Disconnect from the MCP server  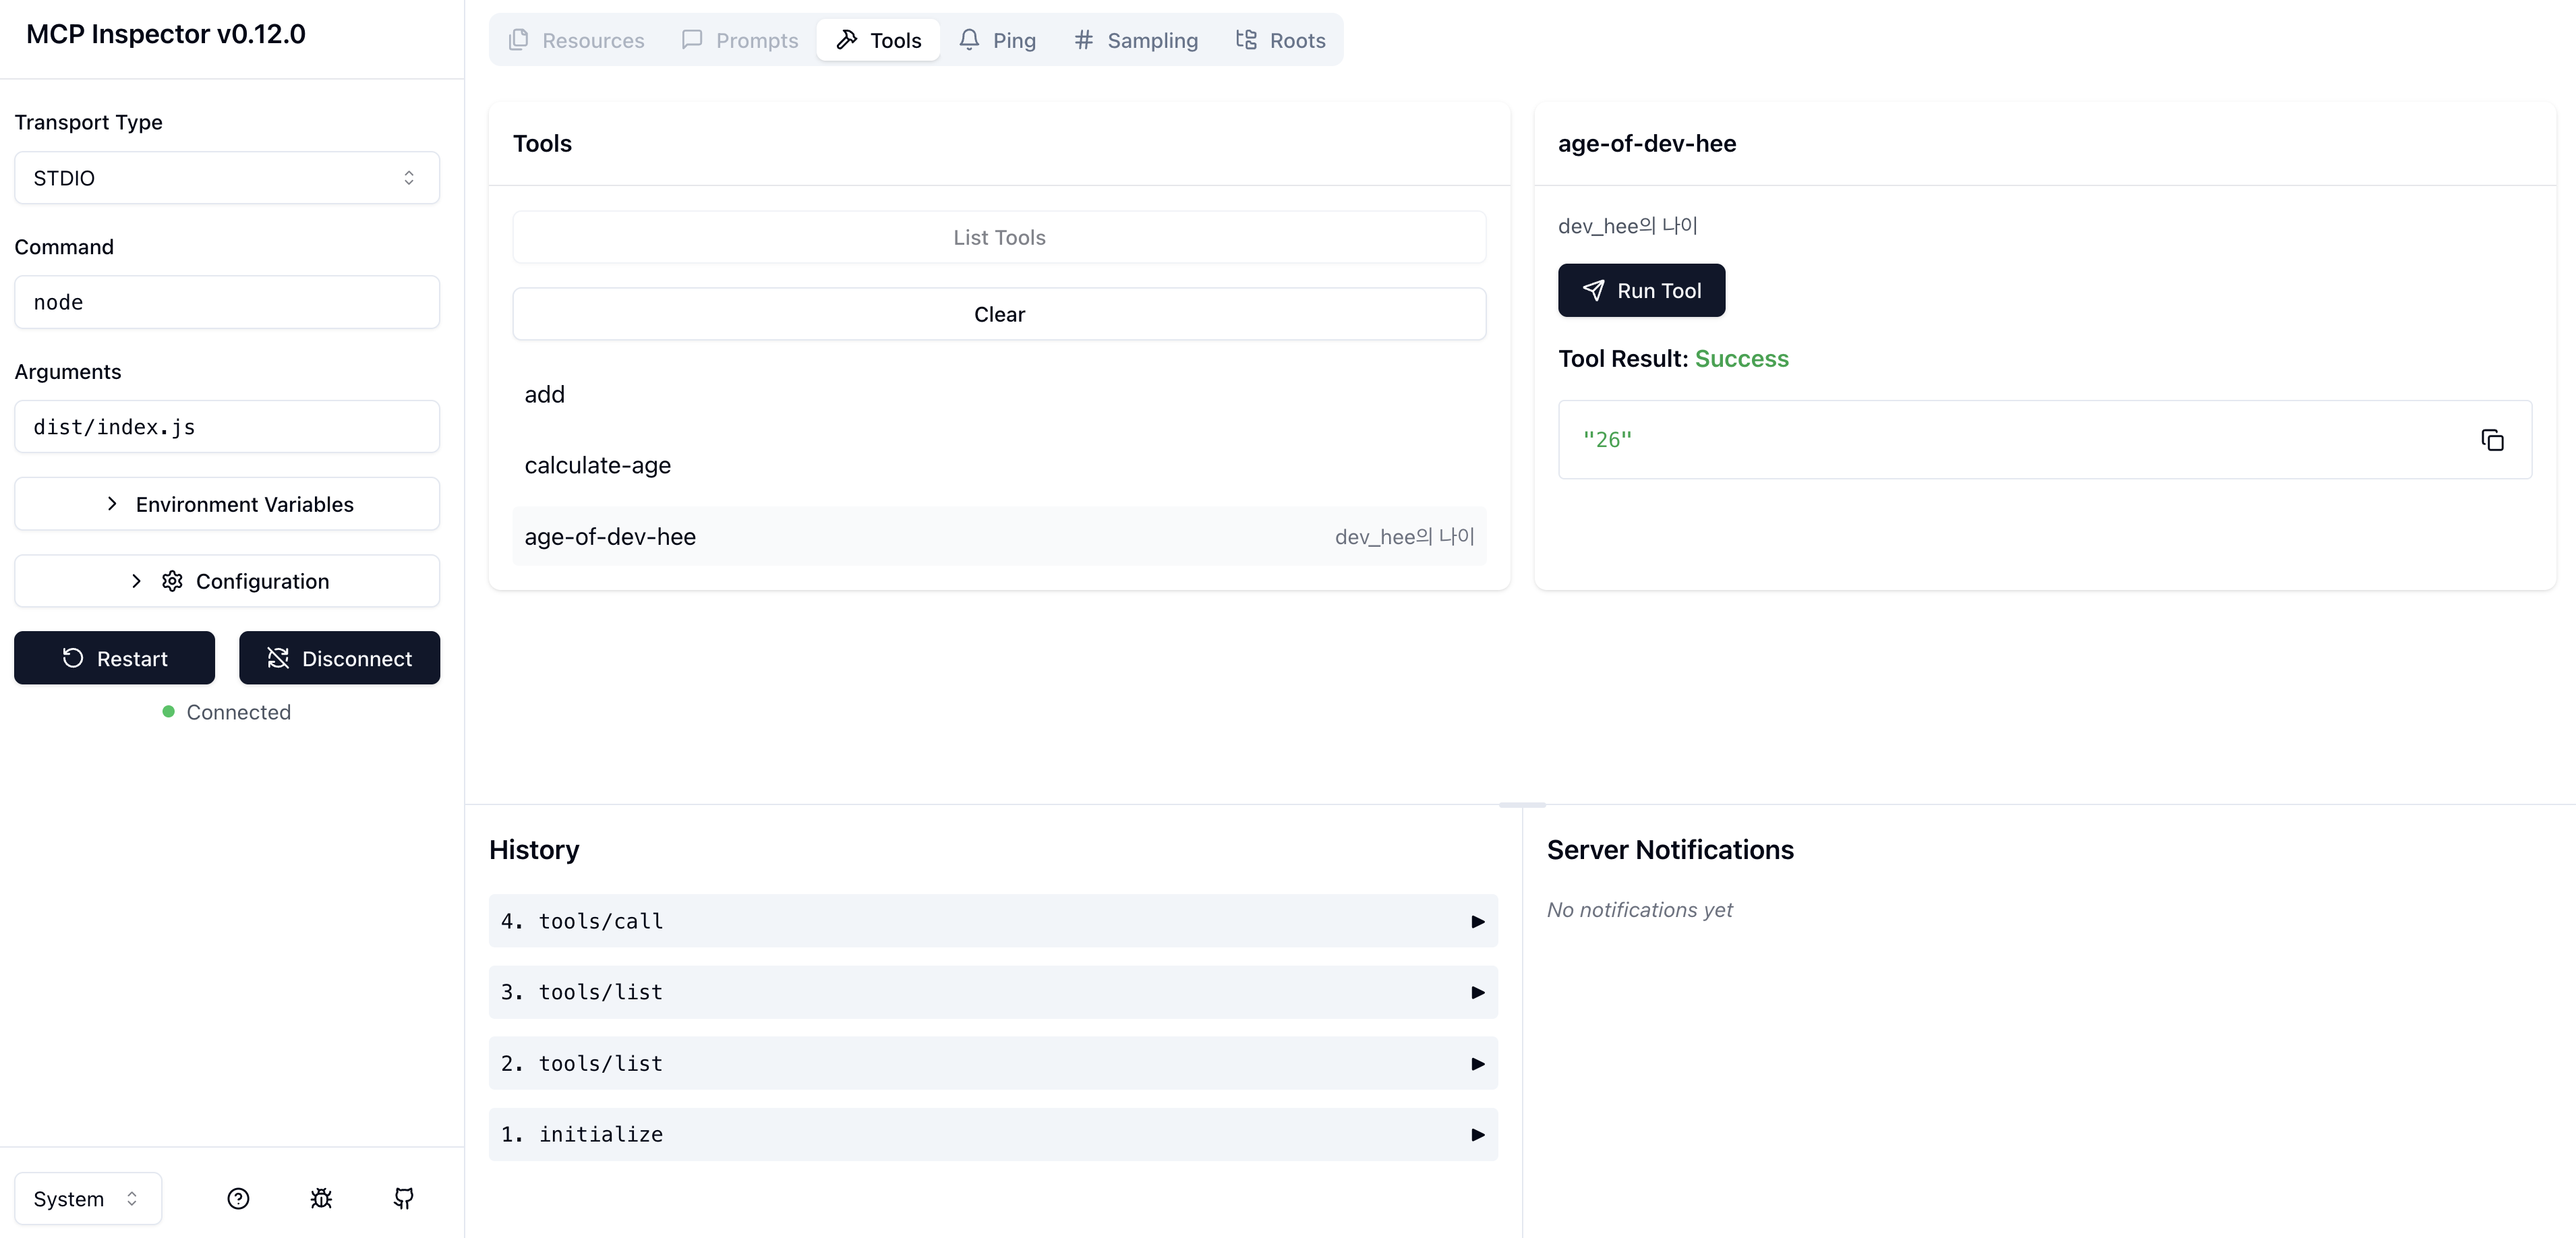pos(339,658)
